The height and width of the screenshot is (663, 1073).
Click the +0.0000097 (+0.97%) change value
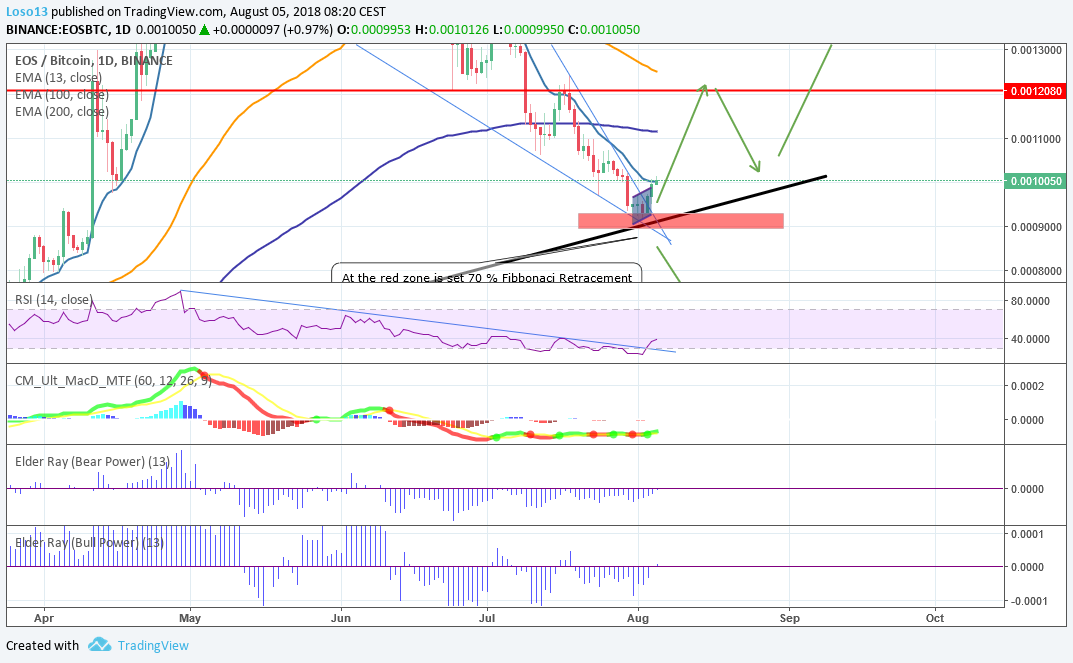pyautogui.click(x=272, y=29)
